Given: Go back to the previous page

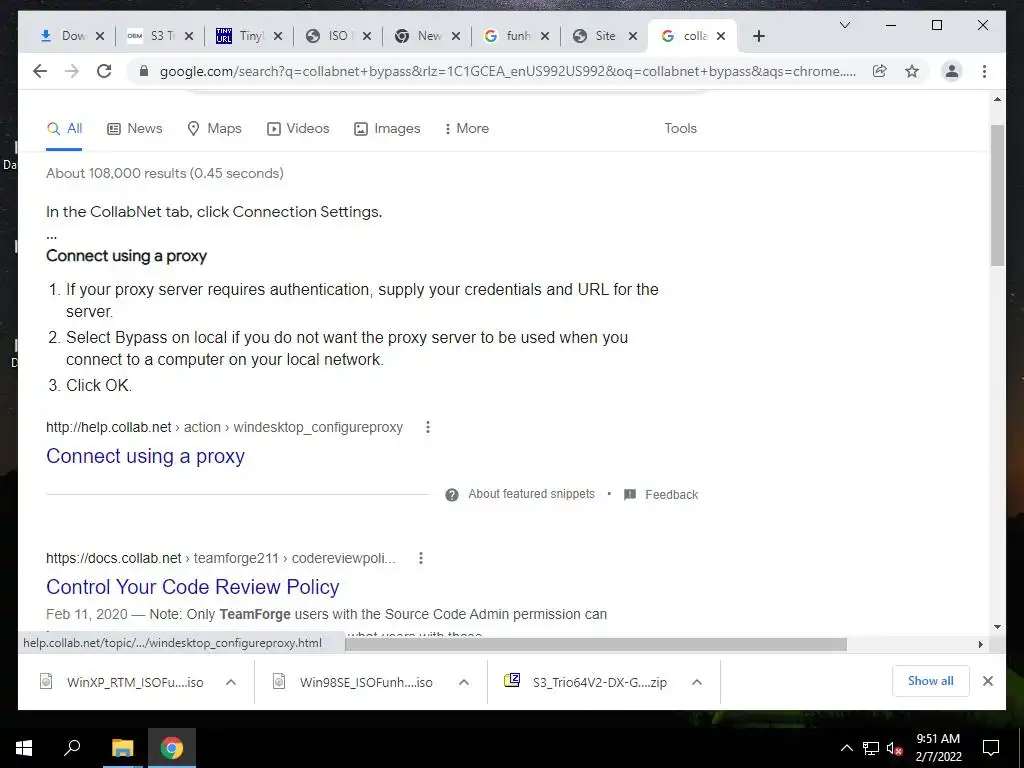Looking at the screenshot, I should pos(40,71).
